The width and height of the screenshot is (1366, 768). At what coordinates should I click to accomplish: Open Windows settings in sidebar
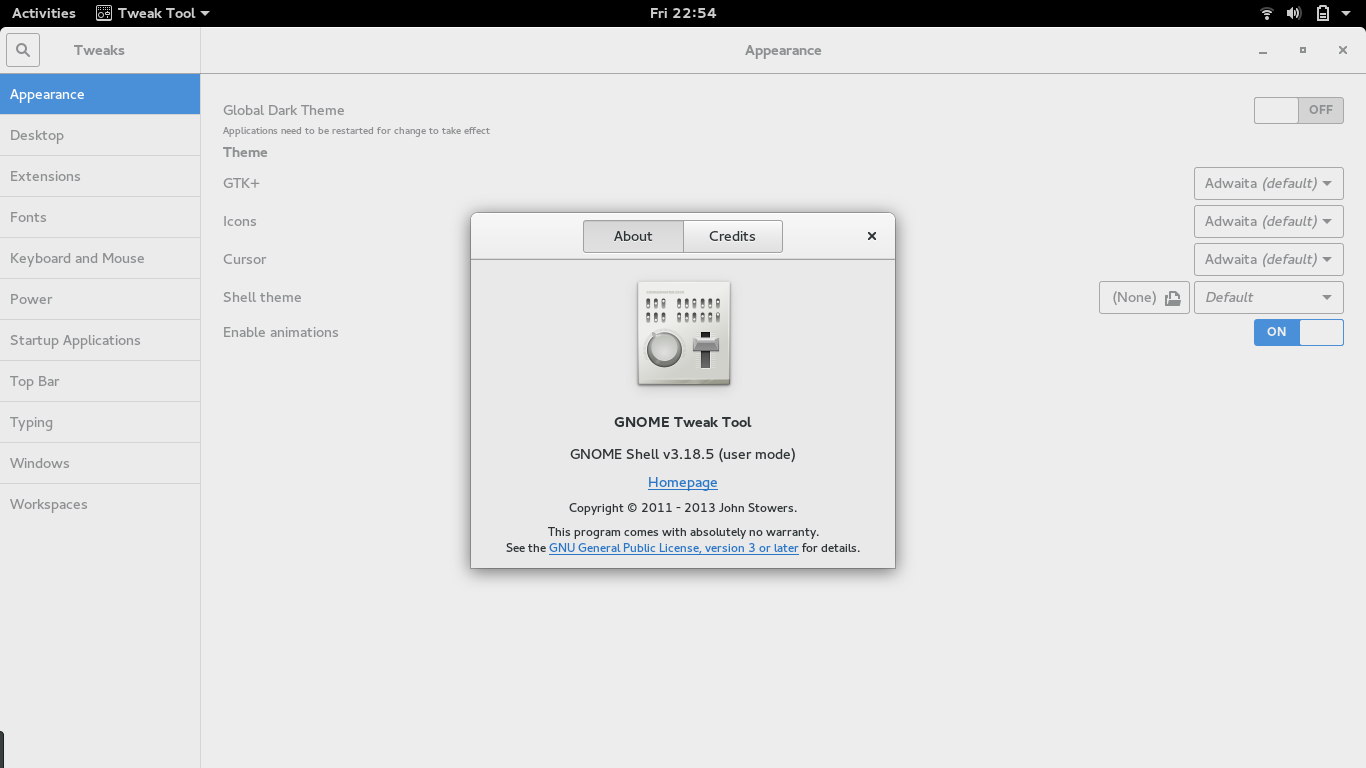pos(100,463)
